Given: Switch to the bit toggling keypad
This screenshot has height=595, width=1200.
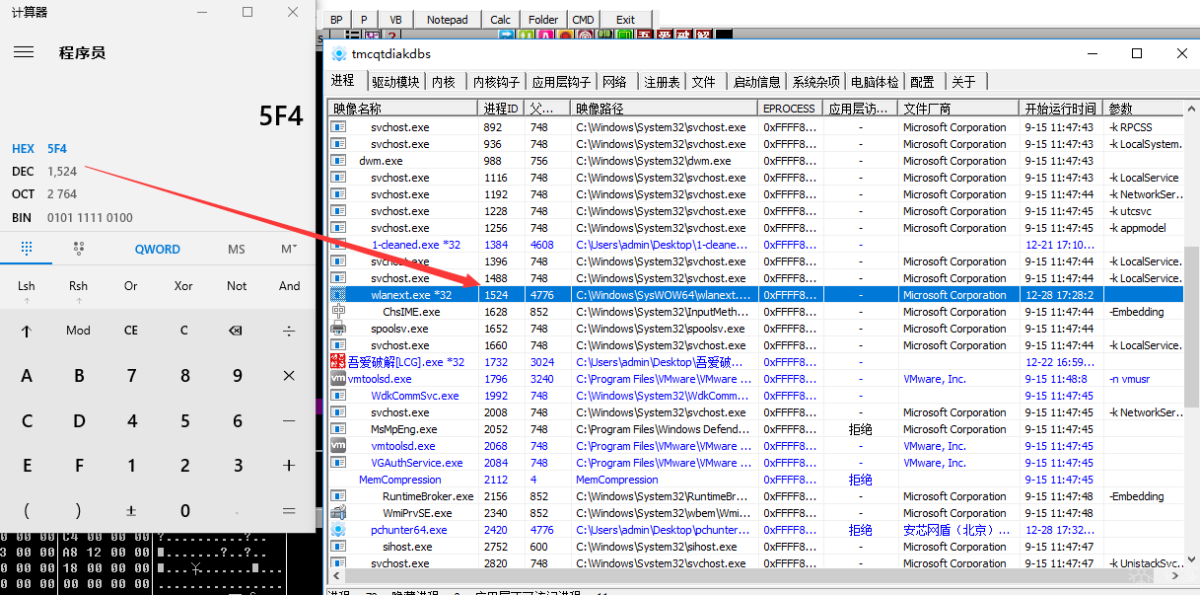Looking at the screenshot, I should (79, 249).
